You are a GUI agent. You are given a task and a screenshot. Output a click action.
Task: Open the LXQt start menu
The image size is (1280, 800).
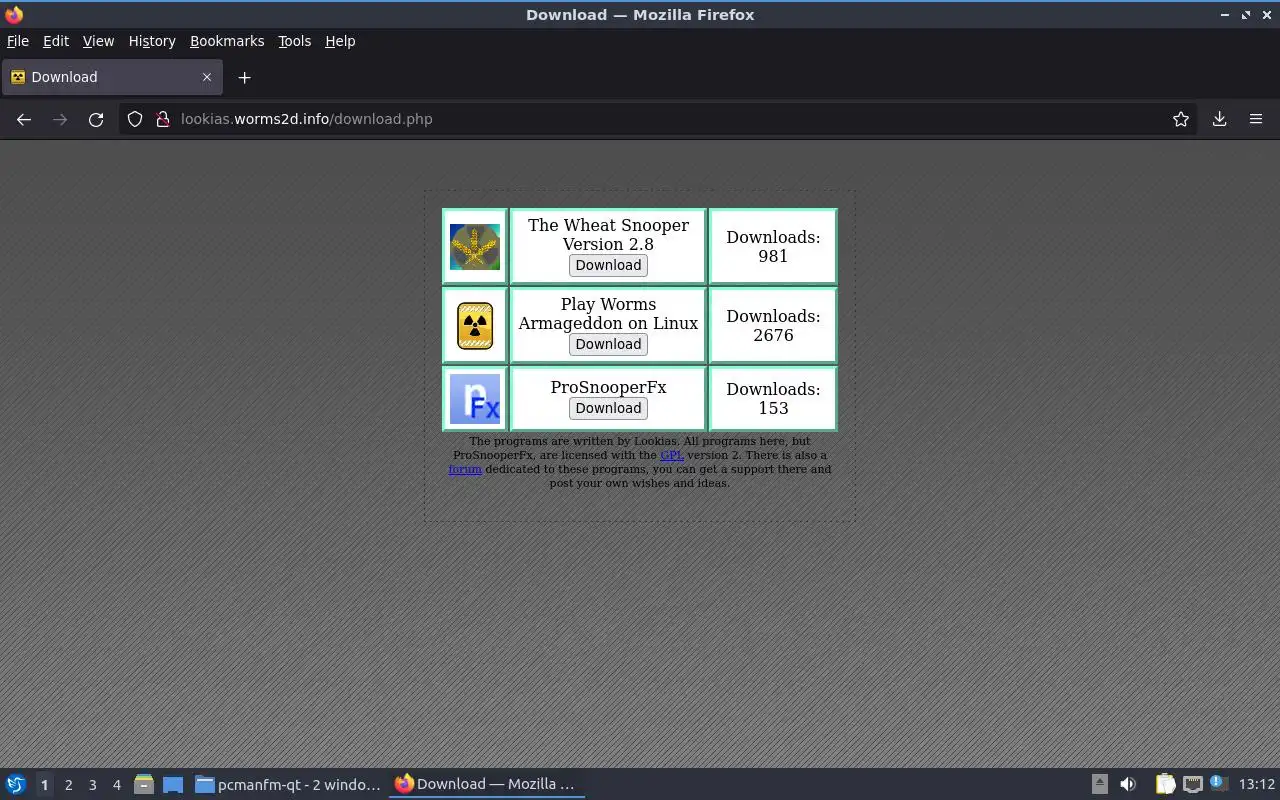[15, 784]
